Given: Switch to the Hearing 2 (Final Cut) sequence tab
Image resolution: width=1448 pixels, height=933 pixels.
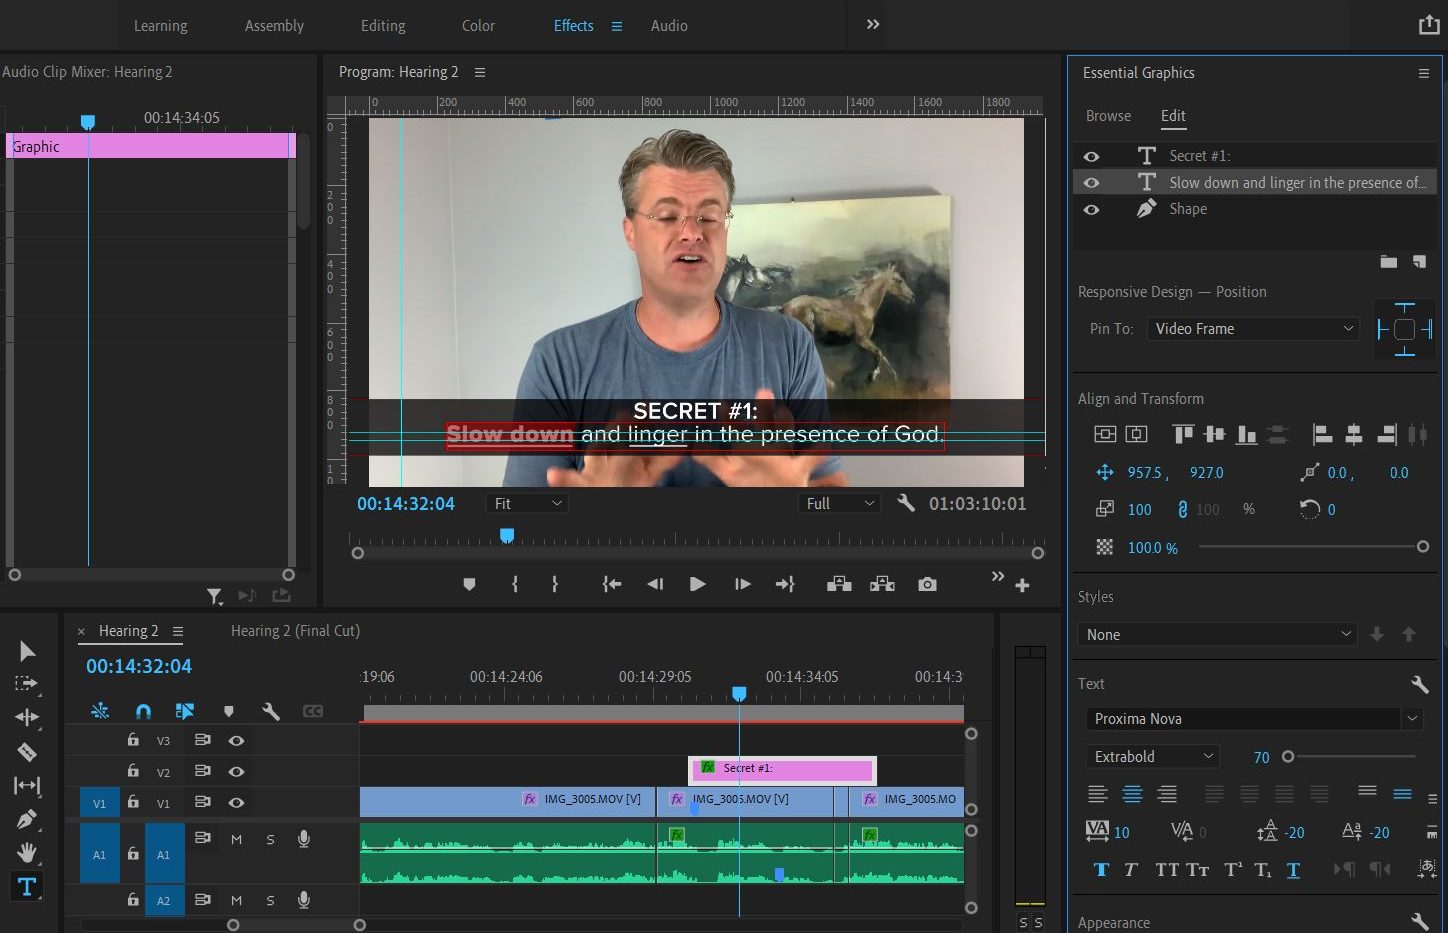Looking at the screenshot, I should point(295,631).
